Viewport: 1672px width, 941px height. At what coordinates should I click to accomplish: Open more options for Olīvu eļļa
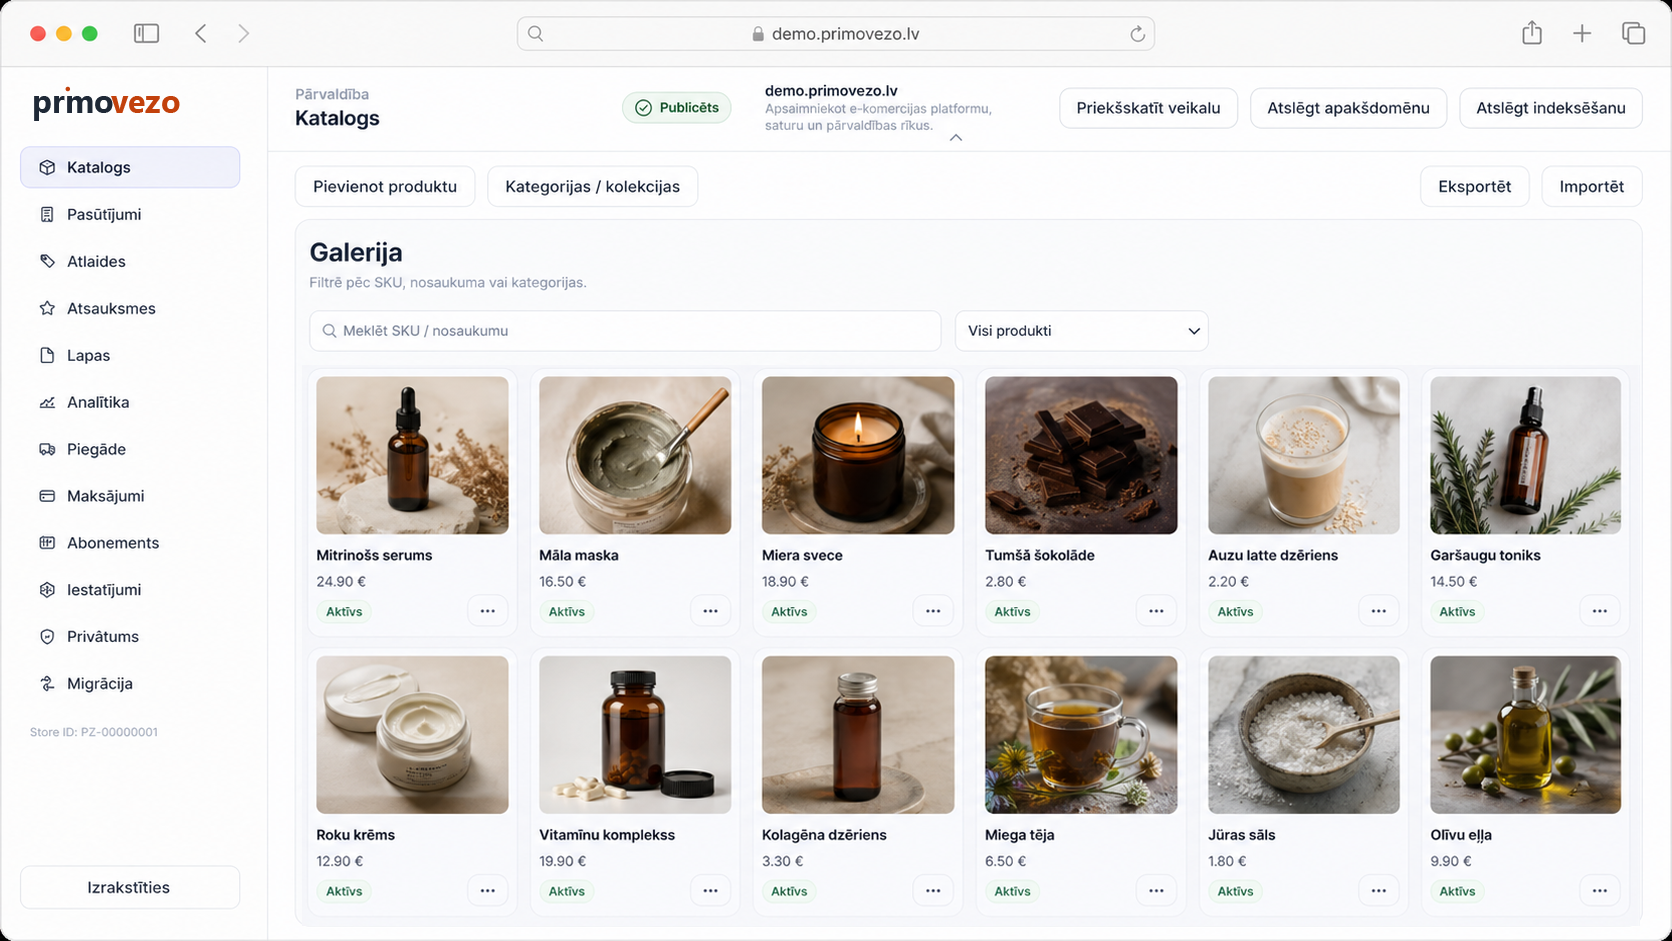tap(1600, 891)
